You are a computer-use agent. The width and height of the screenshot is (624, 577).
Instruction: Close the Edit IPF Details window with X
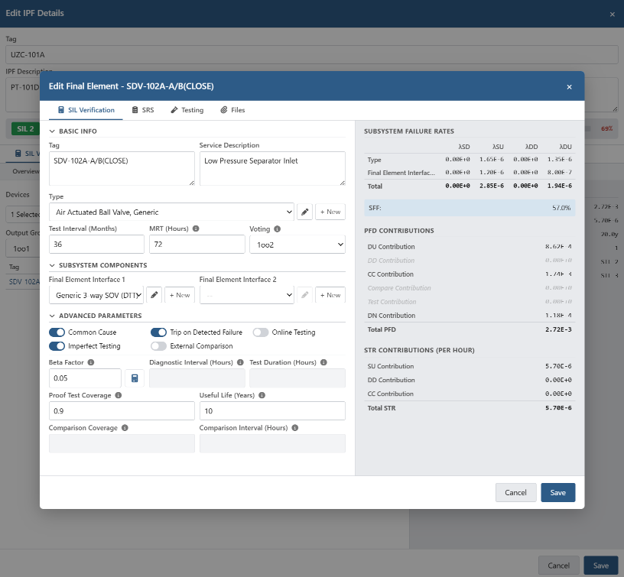click(612, 14)
